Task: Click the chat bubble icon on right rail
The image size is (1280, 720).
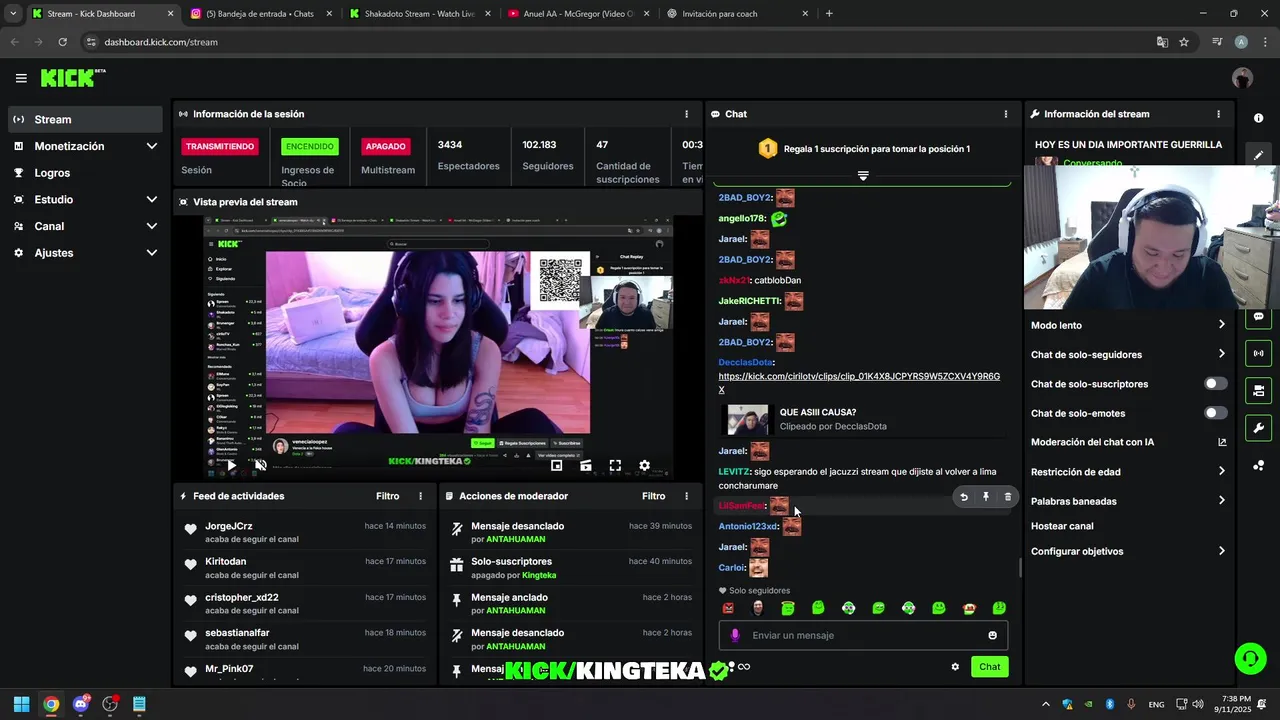Action: (x=1258, y=317)
